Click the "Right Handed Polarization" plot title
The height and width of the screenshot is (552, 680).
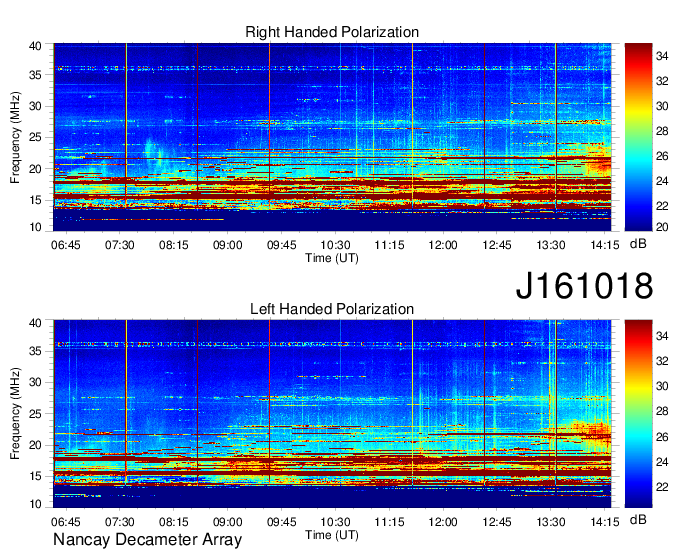pos(332,32)
